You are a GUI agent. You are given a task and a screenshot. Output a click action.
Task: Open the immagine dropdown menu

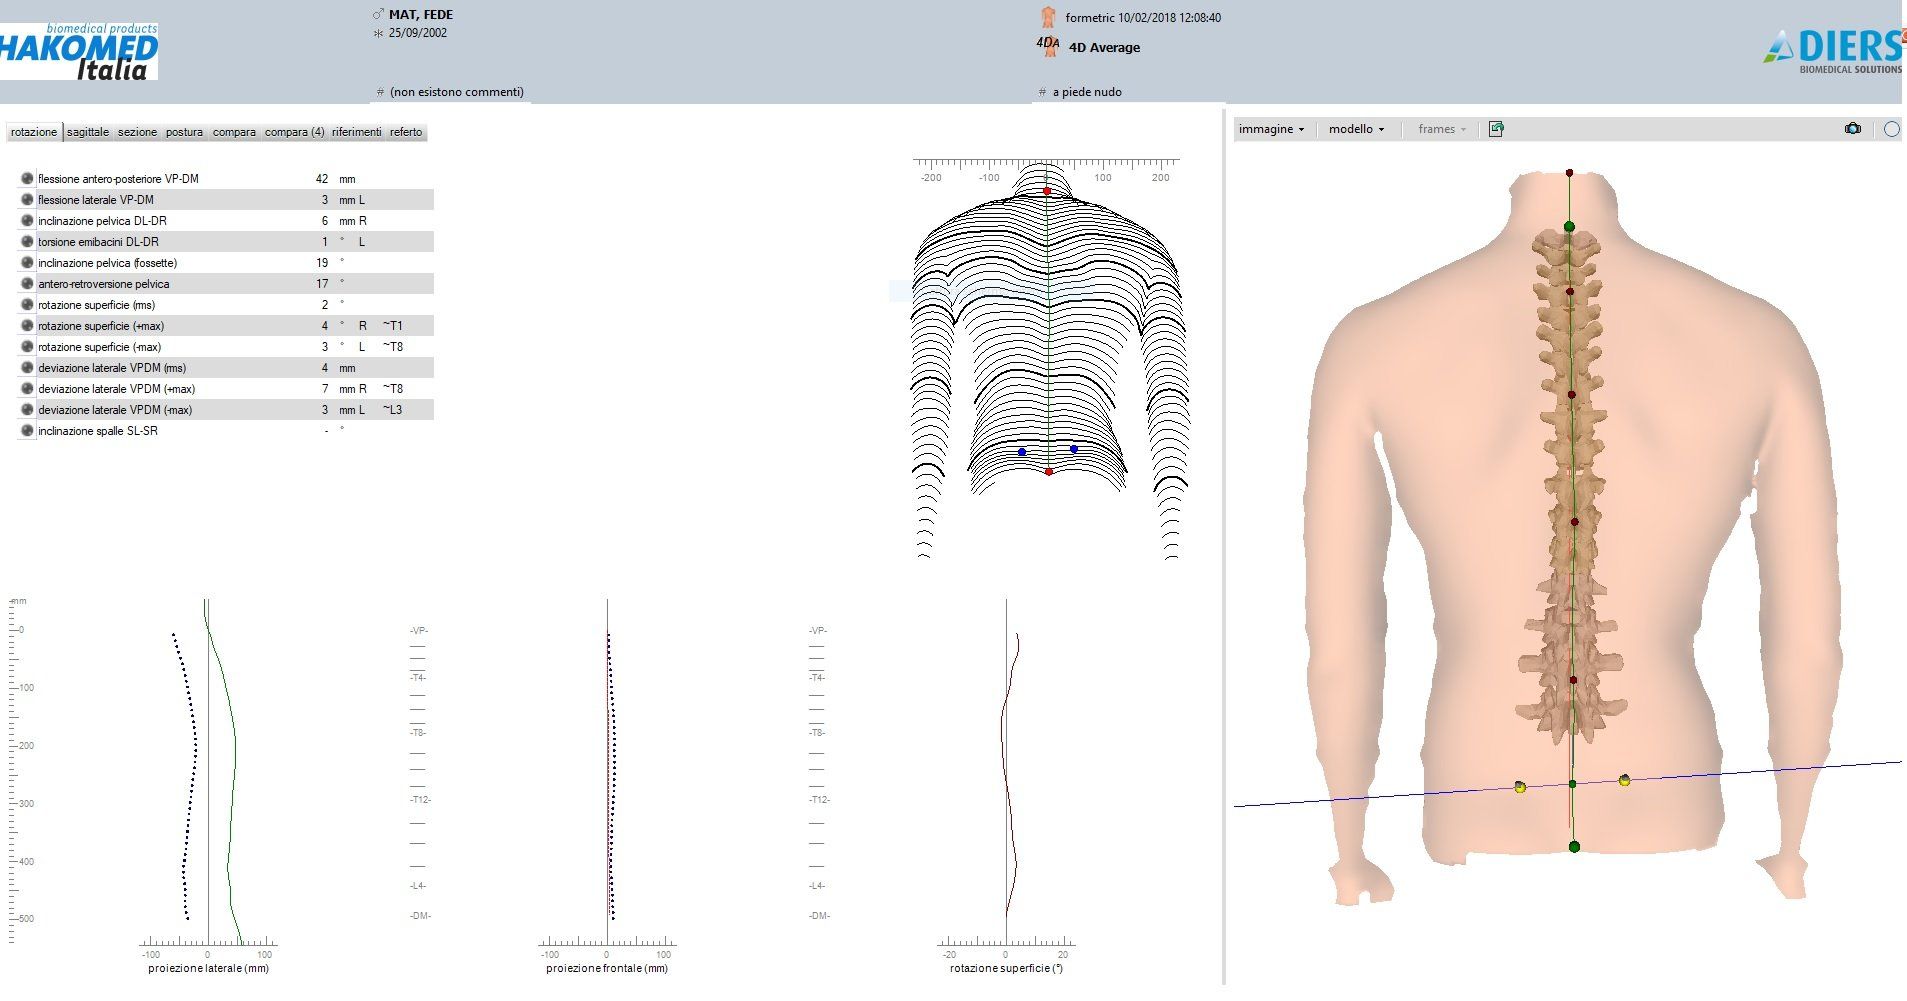(1271, 129)
